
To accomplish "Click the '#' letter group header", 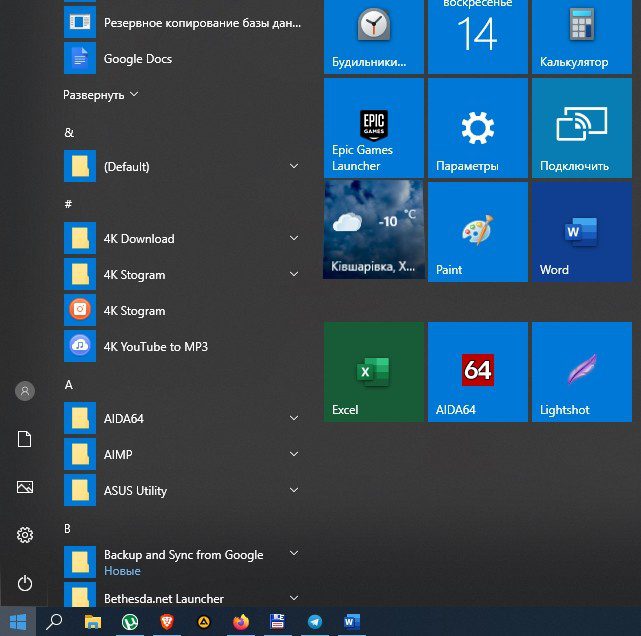I will (x=68, y=204).
